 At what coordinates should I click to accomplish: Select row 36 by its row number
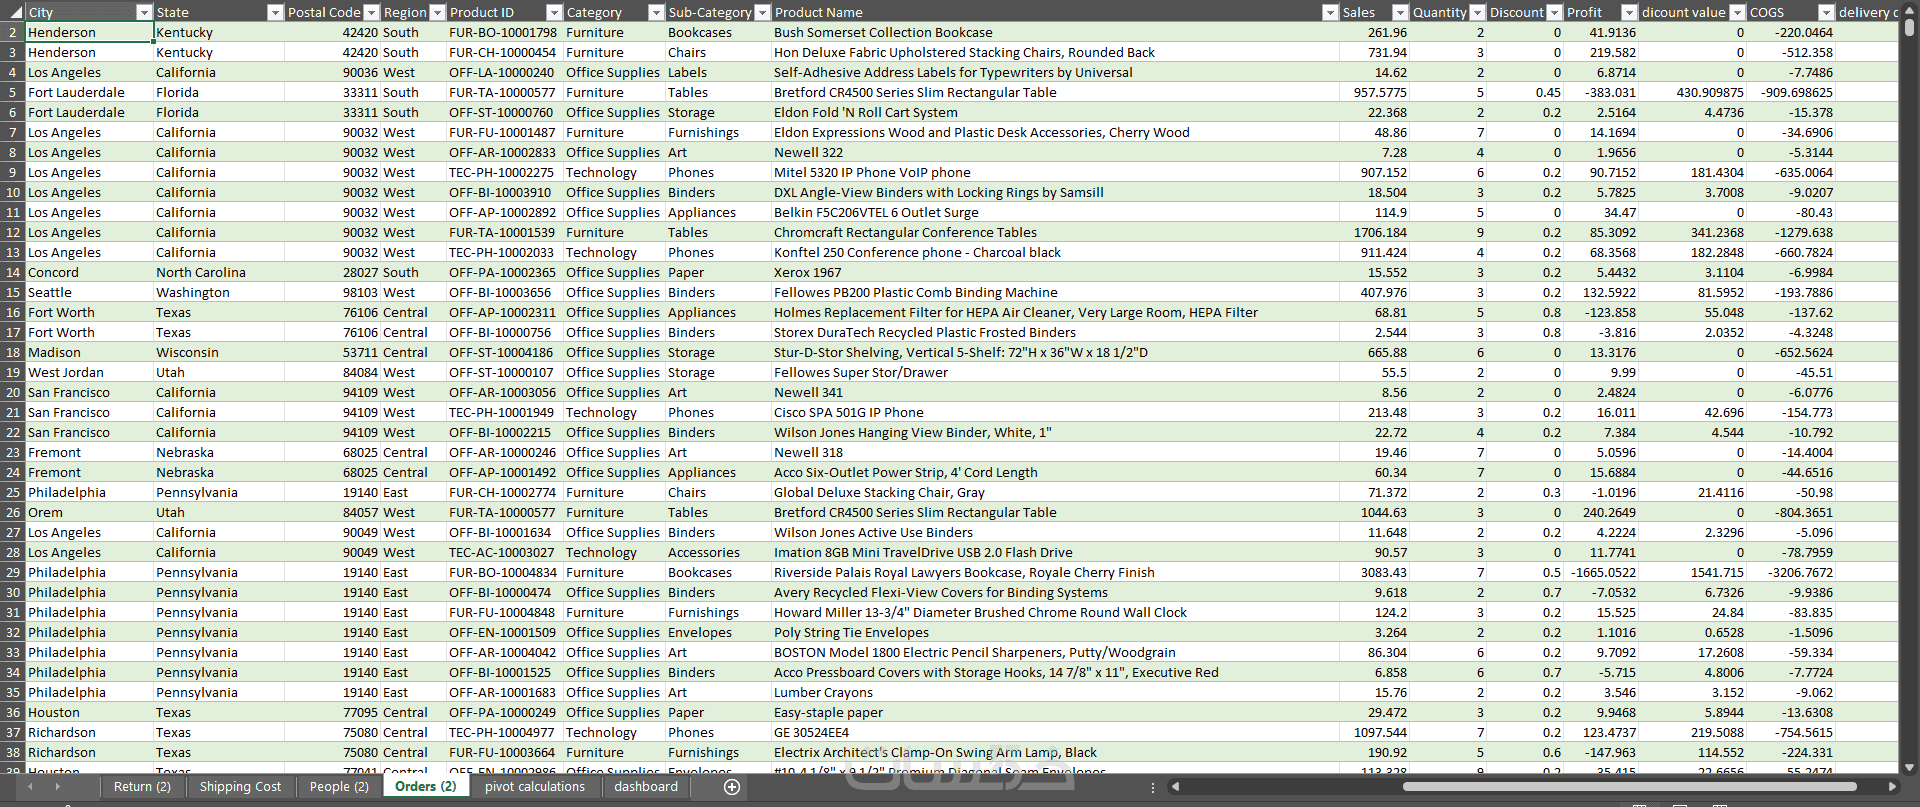tap(13, 712)
